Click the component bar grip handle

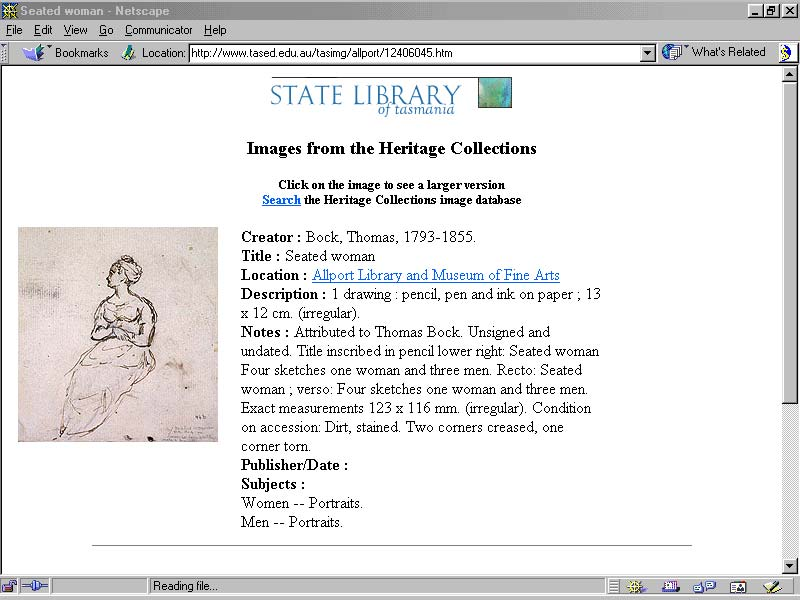(x=614, y=586)
